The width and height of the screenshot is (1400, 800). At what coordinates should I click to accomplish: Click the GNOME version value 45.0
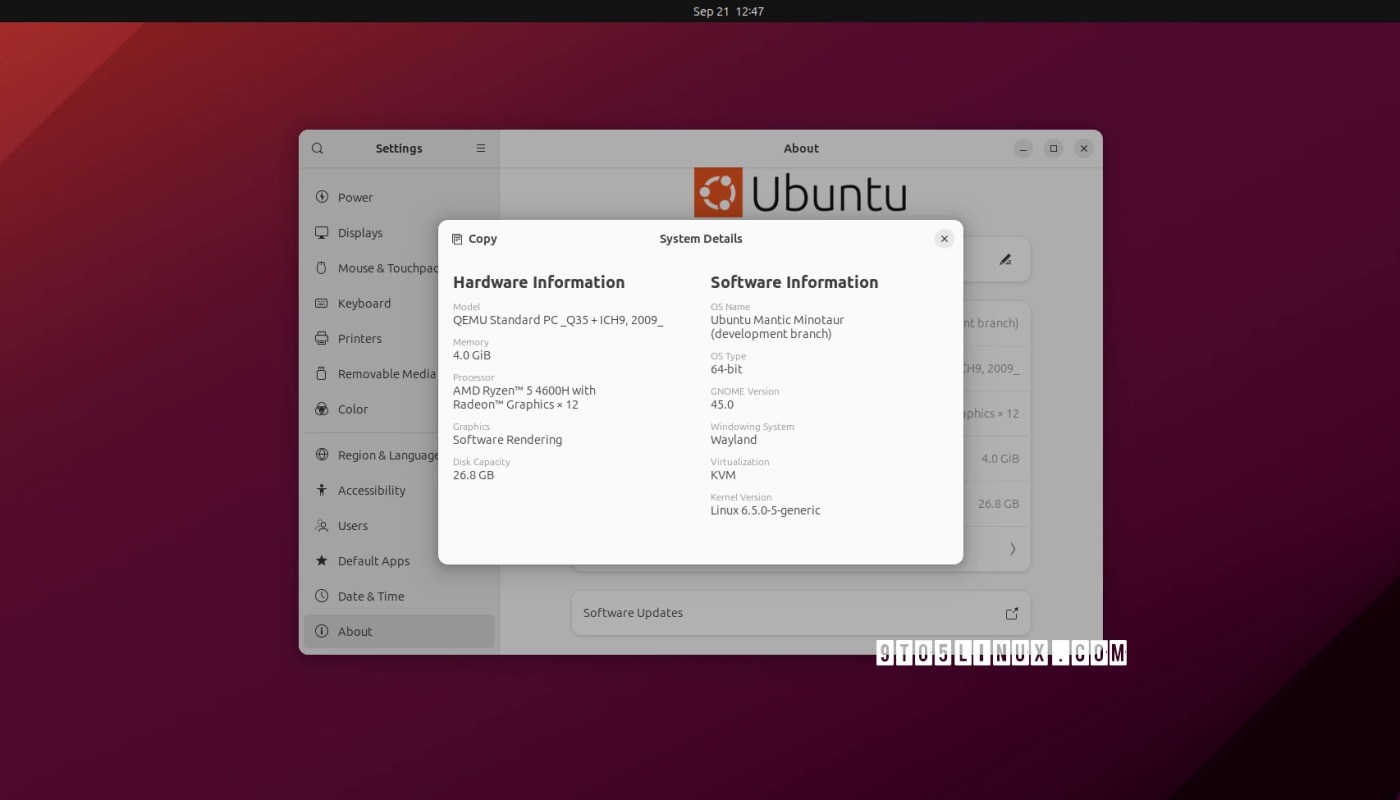tap(722, 405)
